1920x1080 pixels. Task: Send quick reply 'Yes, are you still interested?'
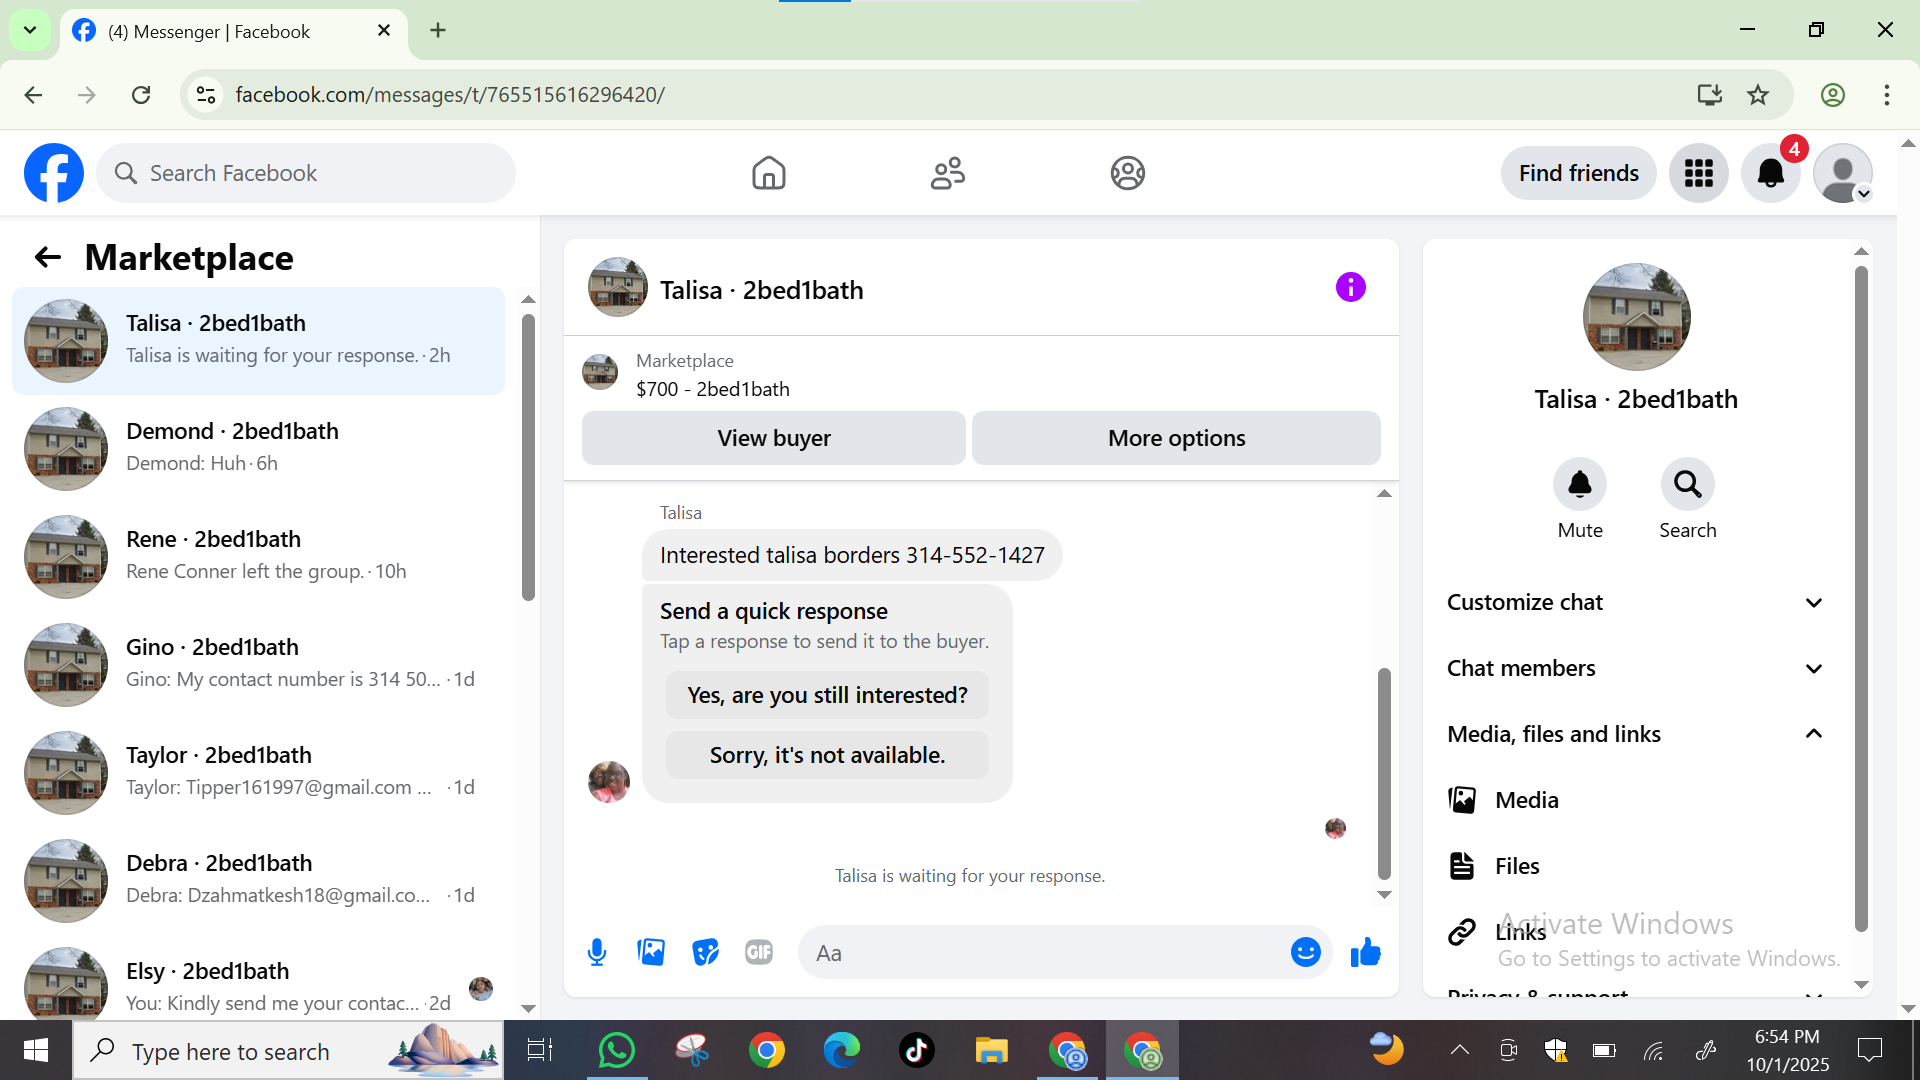coord(827,695)
